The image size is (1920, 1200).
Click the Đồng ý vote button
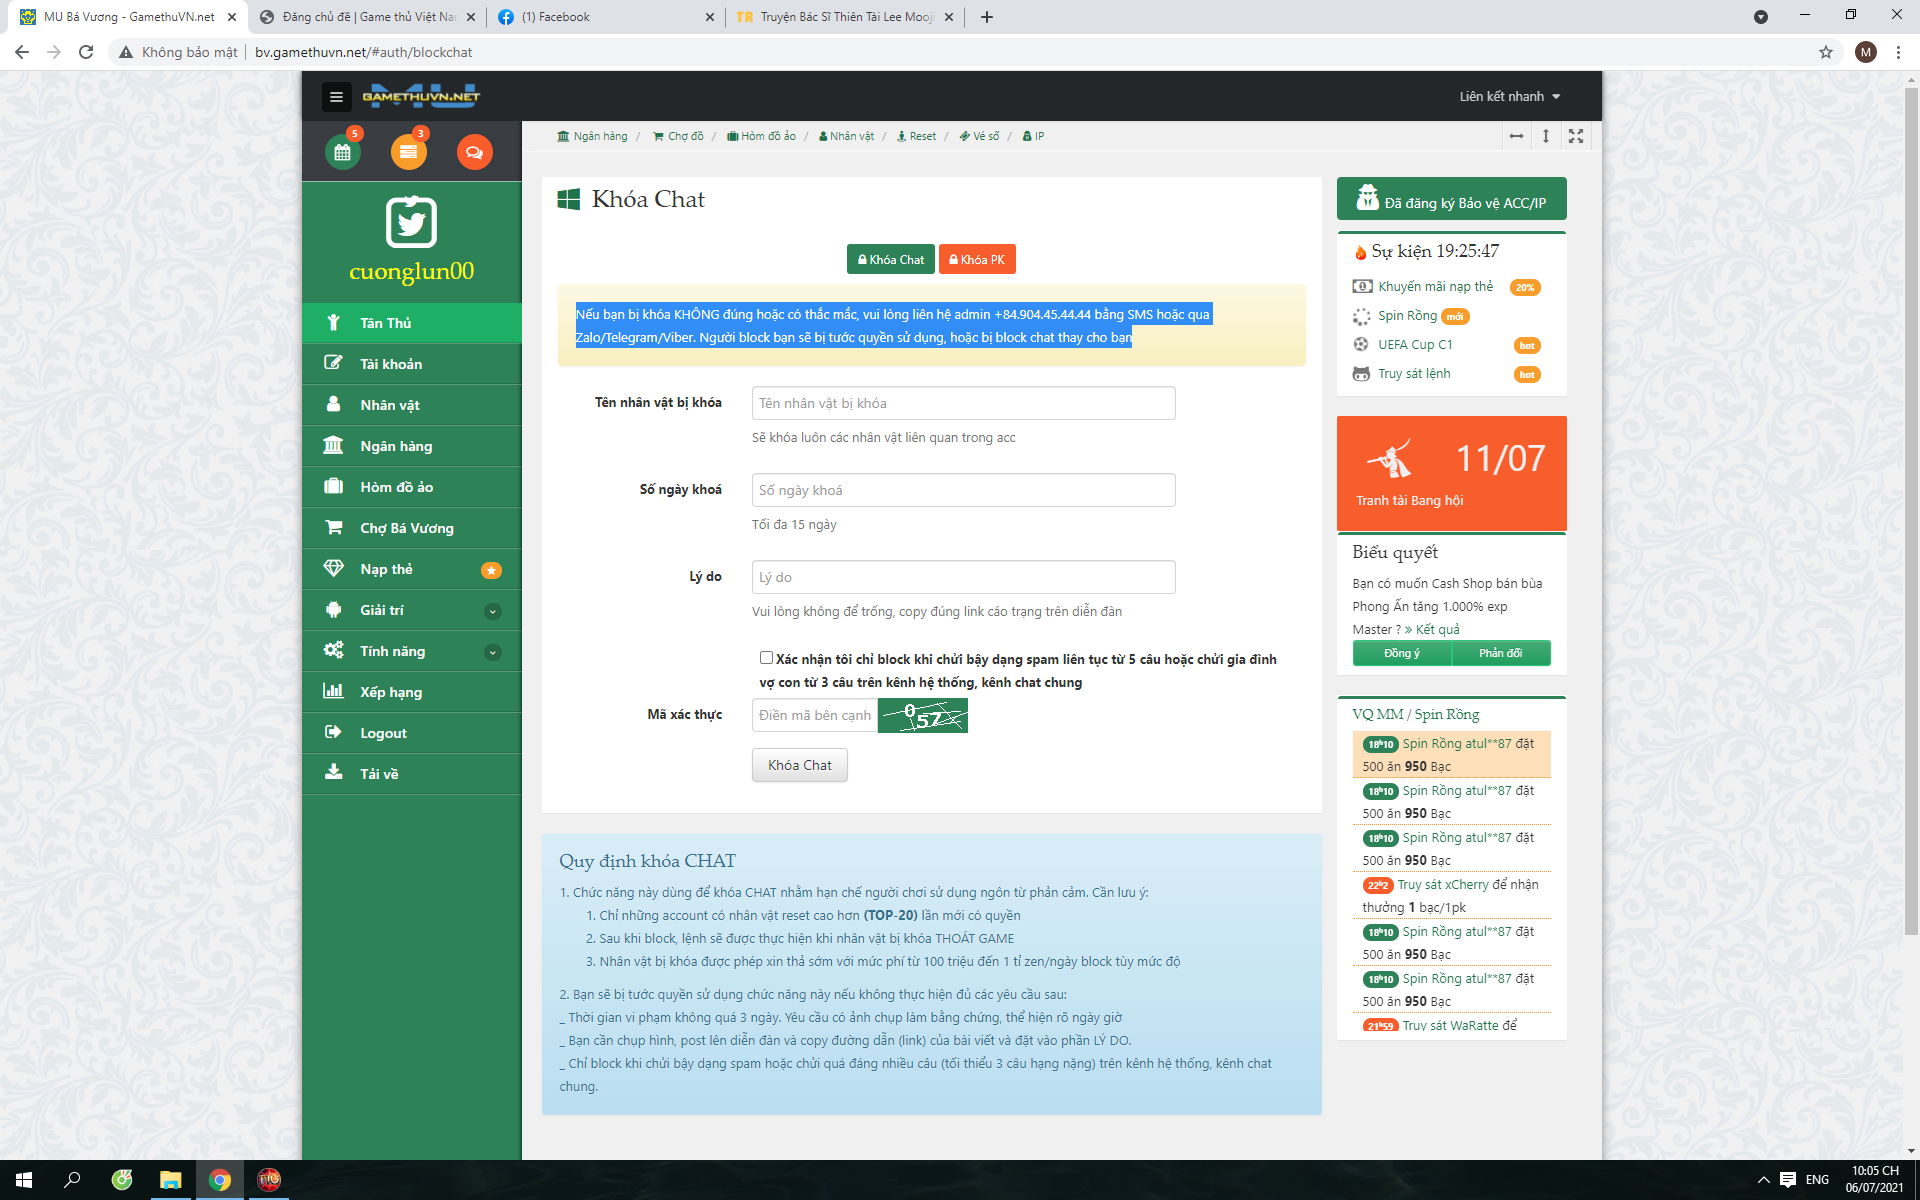pyautogui.click(x=1401, y=653)
